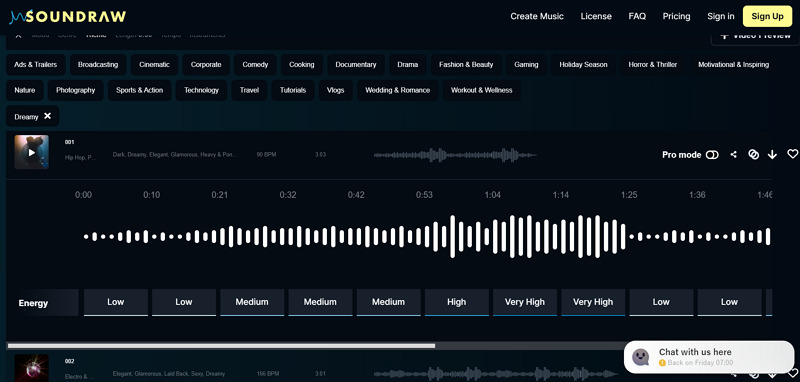Viewport: 800px width, 382px height.
Task: Jump to the 0:53 timeline marker
Action: [424, 195]
